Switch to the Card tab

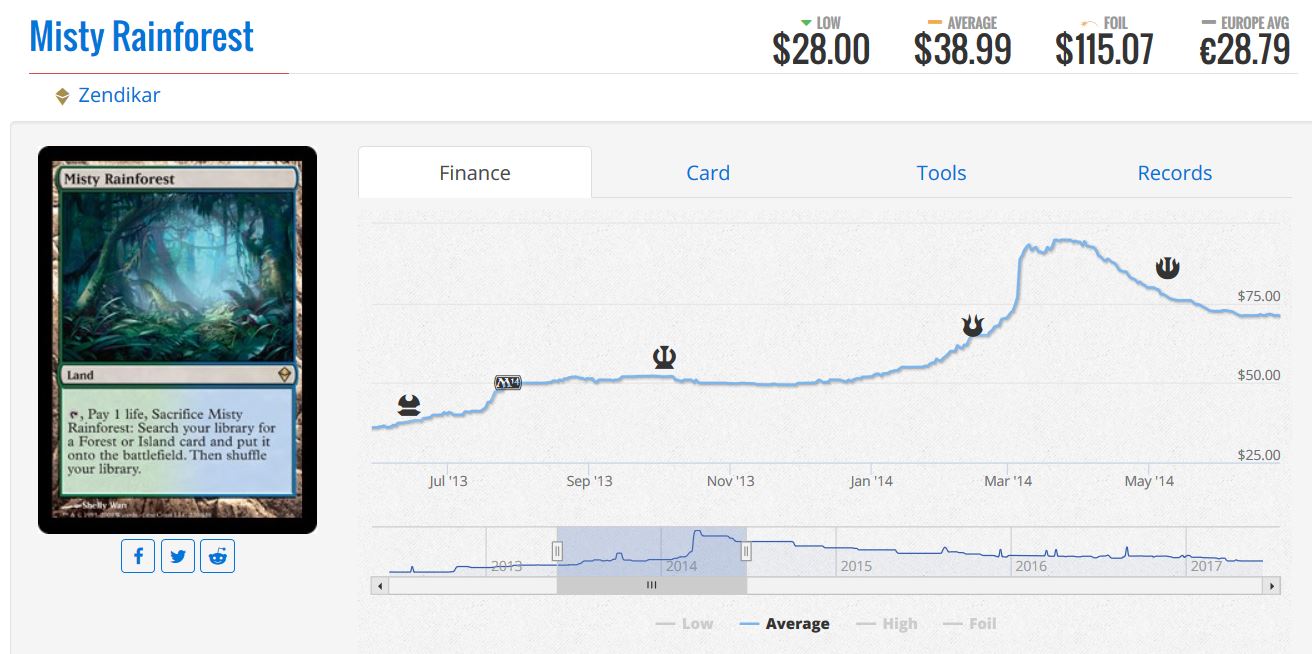[x=708, y=173]
